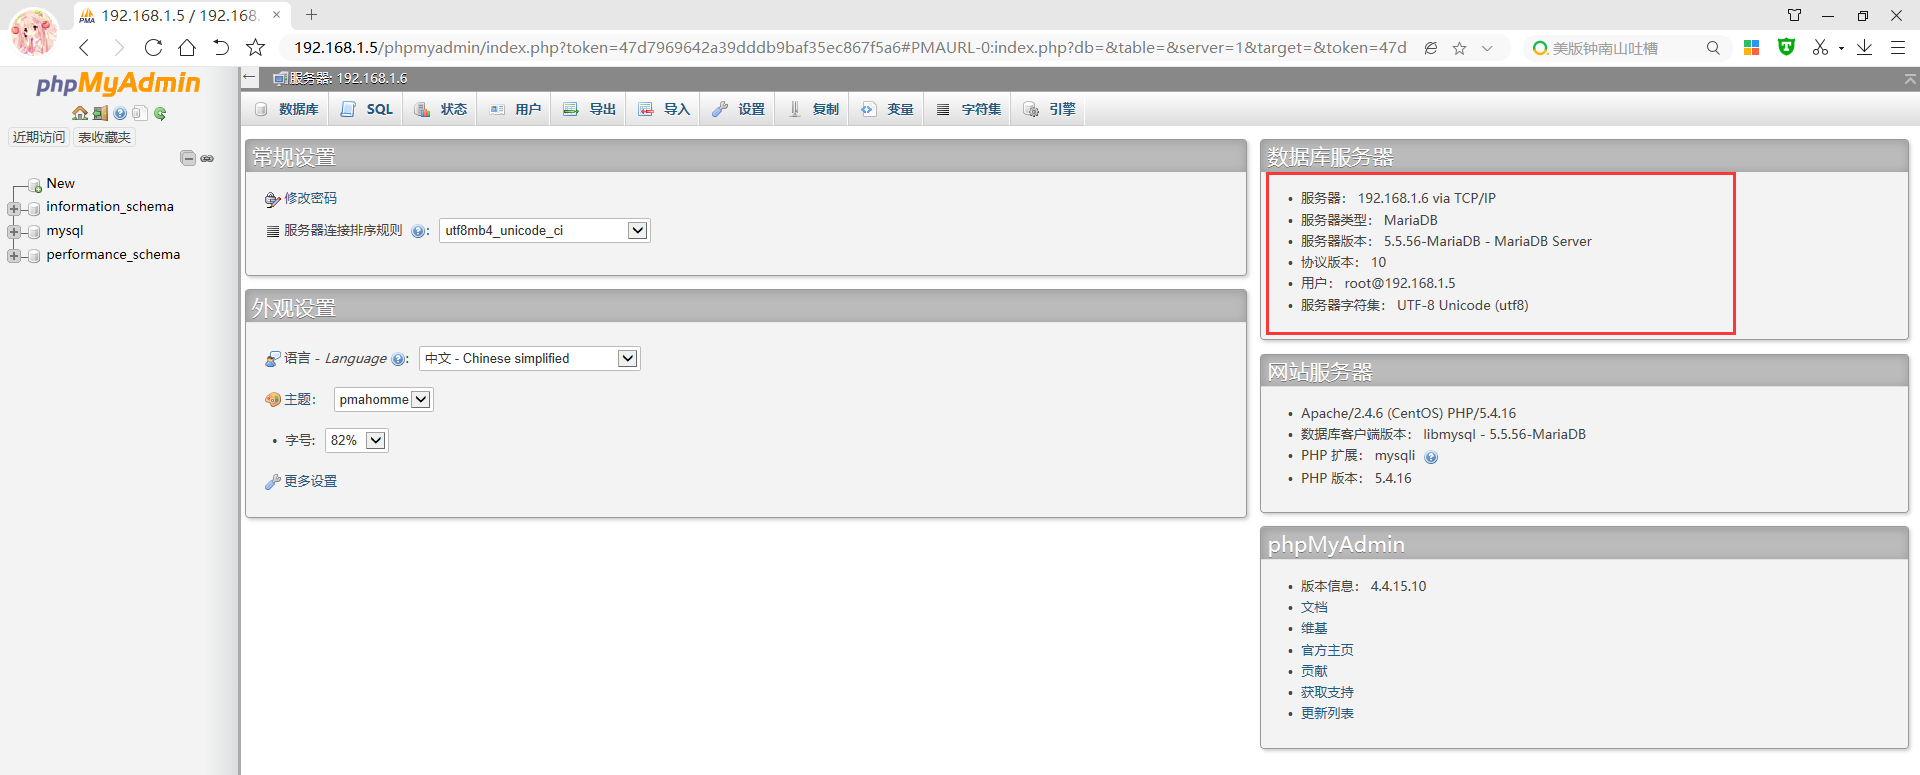Click the browser address bar
This screenshot has width=1920, height=775.
click(850, 47)
